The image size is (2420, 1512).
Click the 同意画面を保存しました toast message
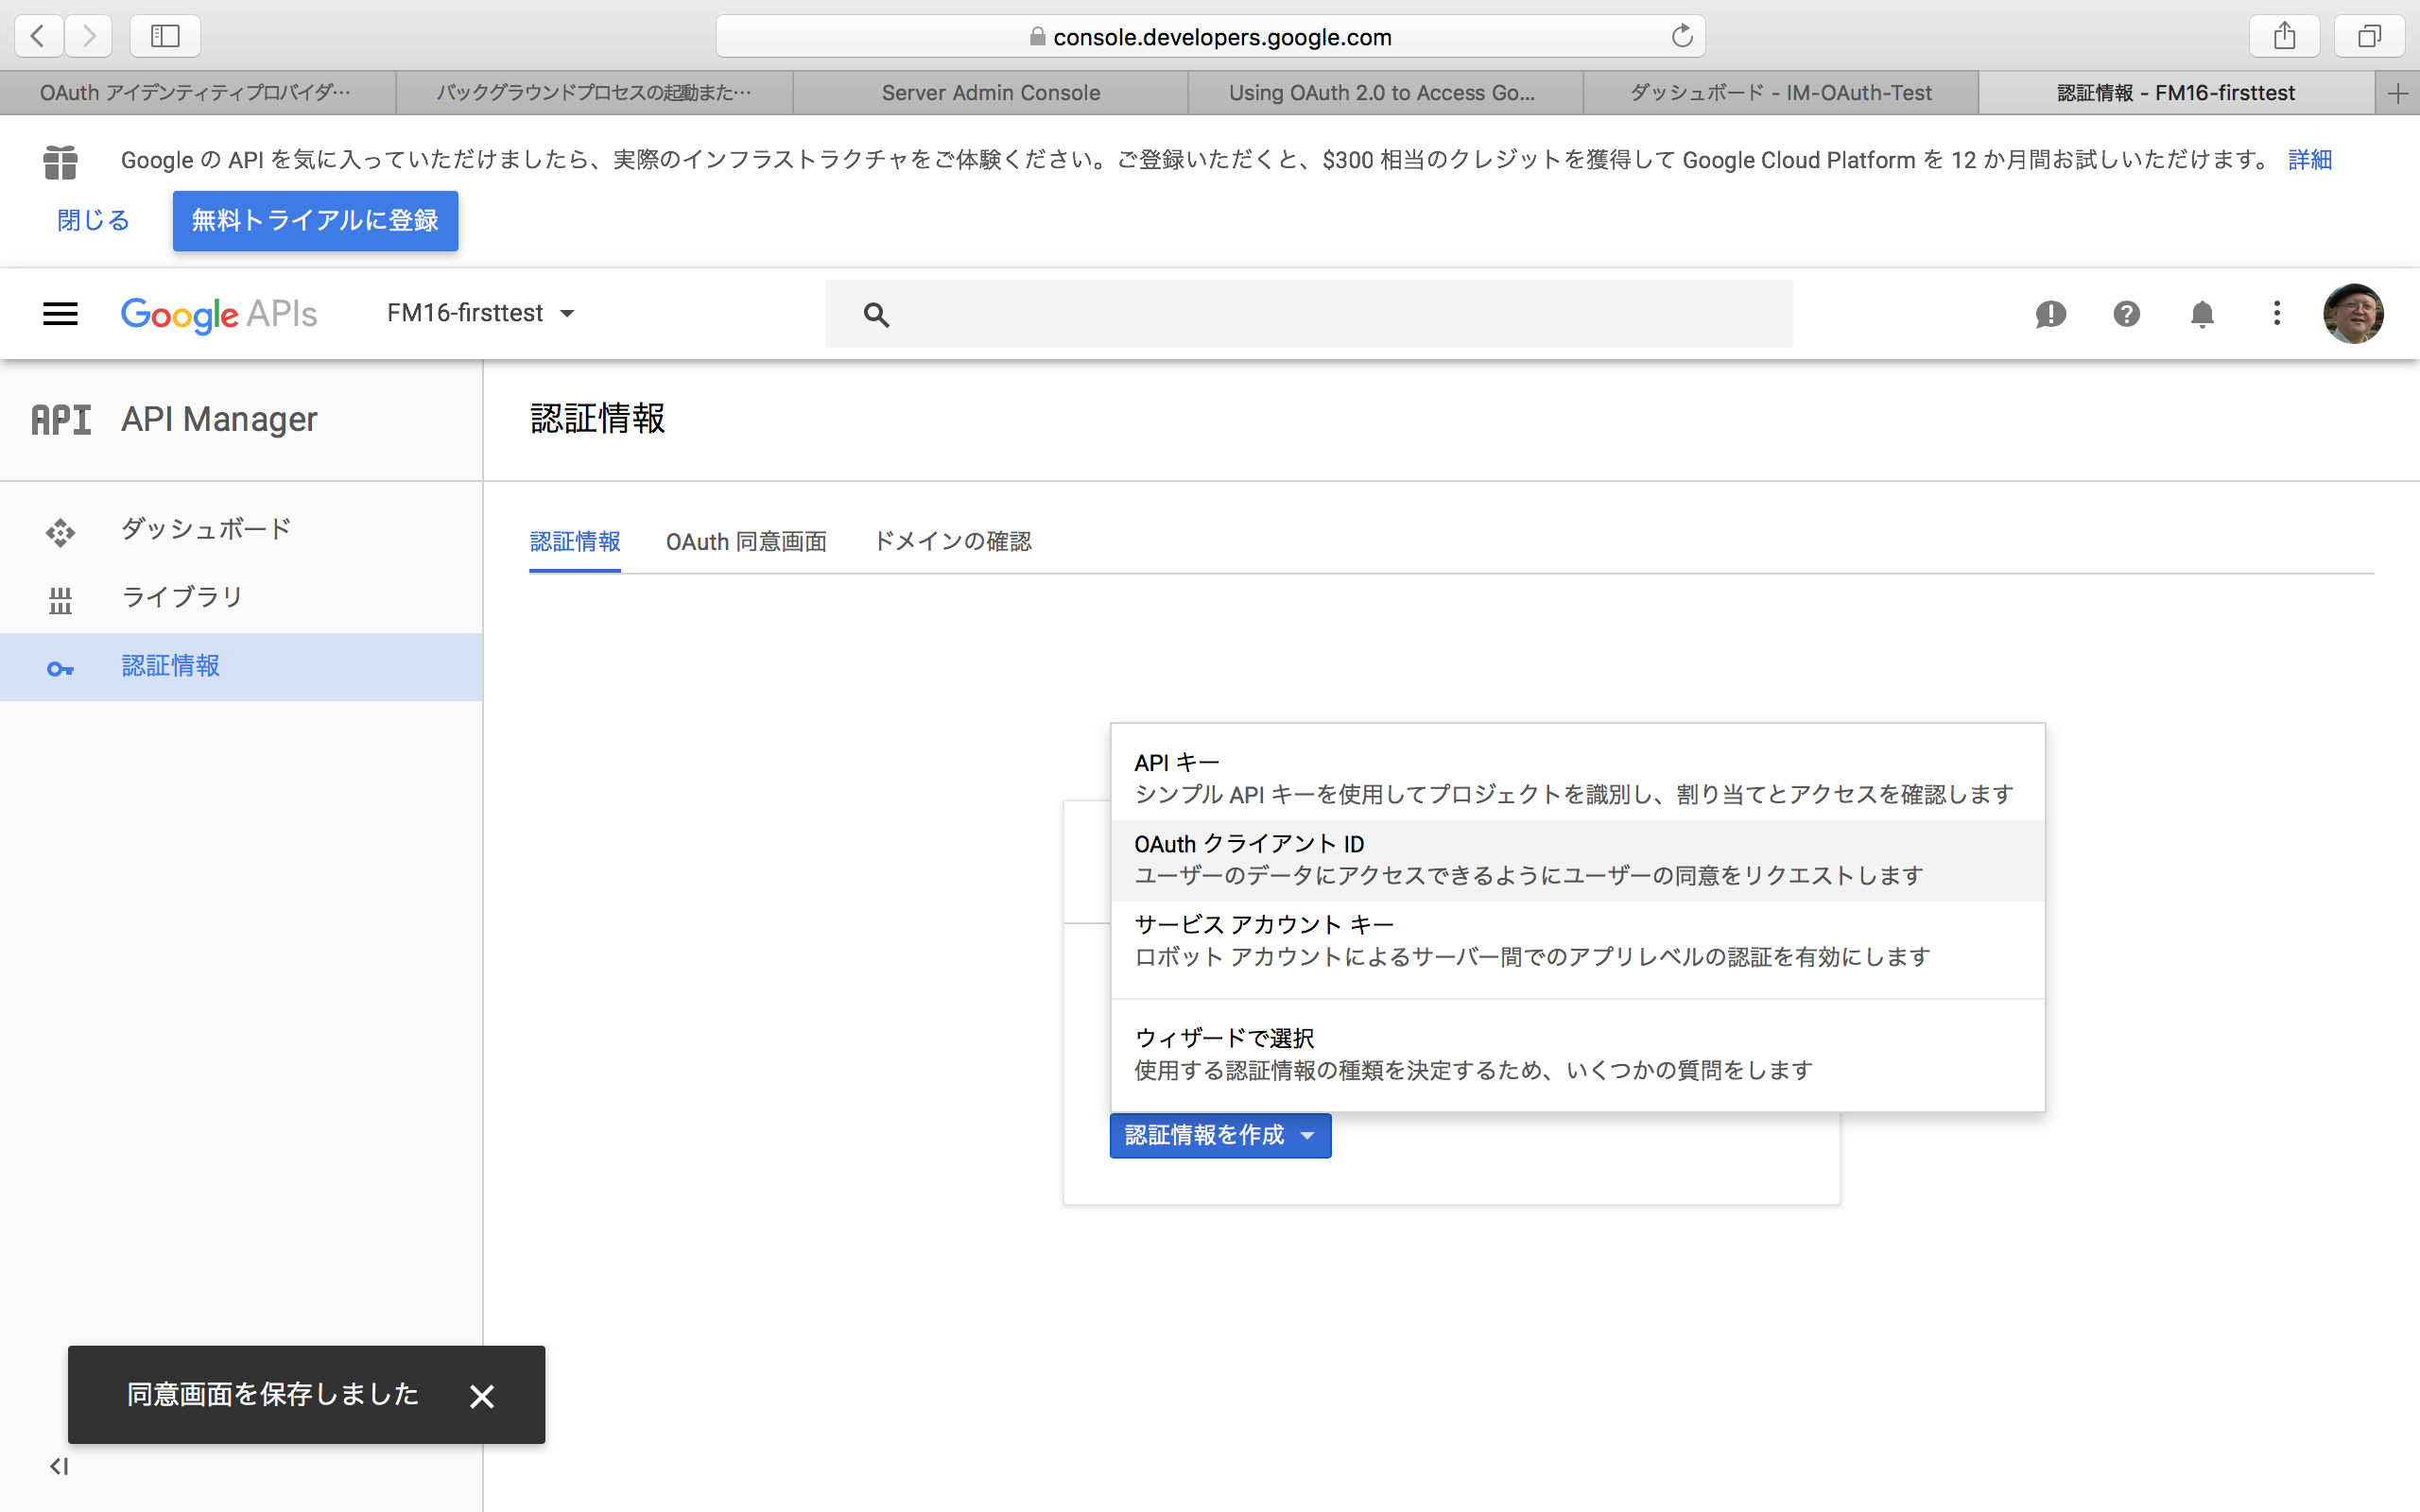coord(272,1394)
